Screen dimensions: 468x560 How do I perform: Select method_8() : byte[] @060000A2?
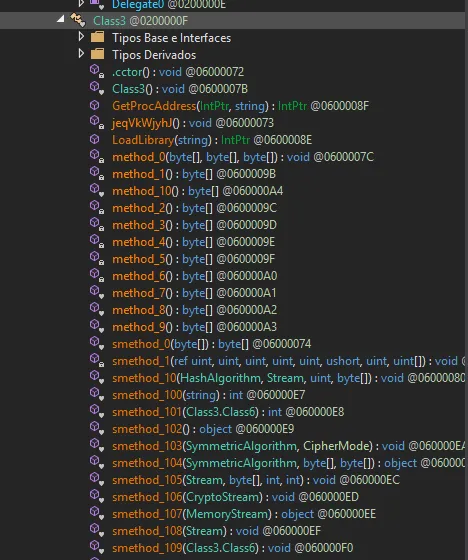pos(194,310)
